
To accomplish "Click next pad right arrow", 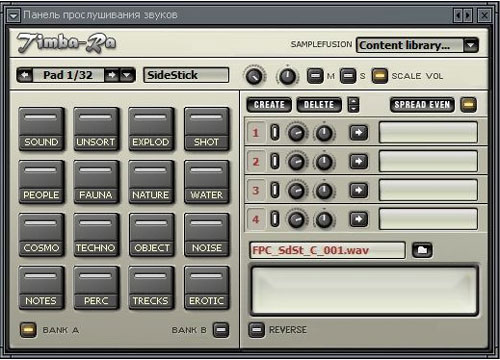I will (x=112, y=75).
